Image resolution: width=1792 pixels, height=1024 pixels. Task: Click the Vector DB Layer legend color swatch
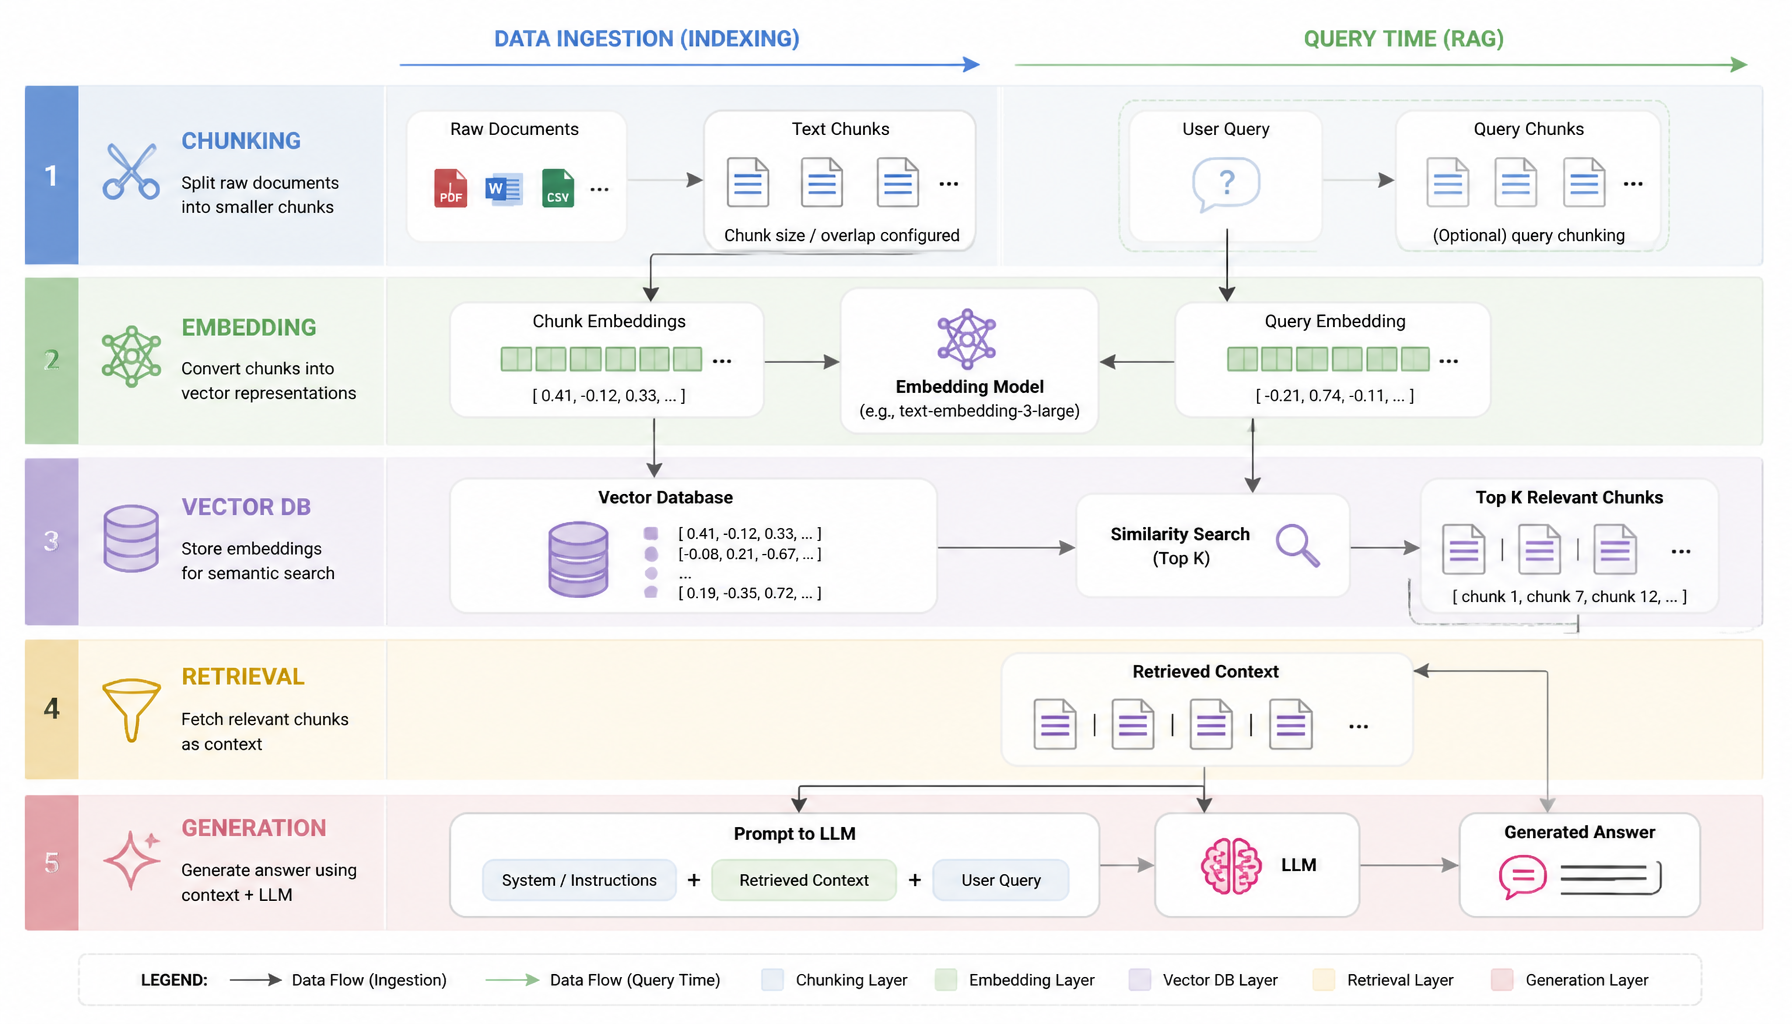pyautogui.click(x=1140, y=980)
